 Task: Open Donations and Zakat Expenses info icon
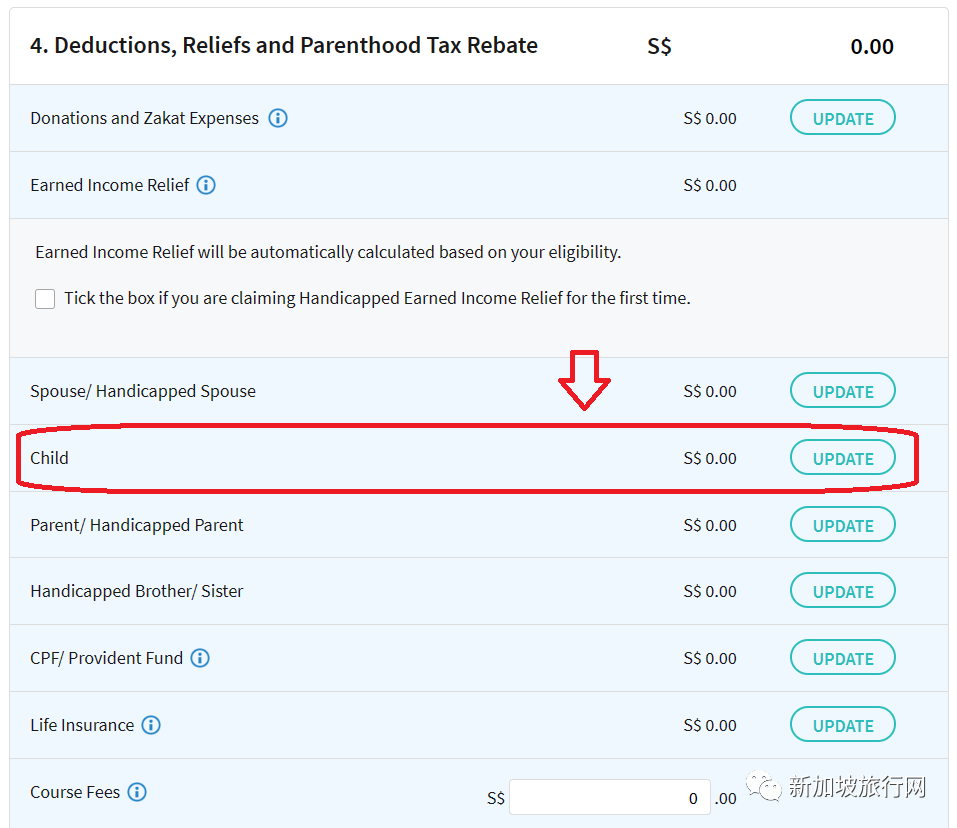click(x=278, y=118)
